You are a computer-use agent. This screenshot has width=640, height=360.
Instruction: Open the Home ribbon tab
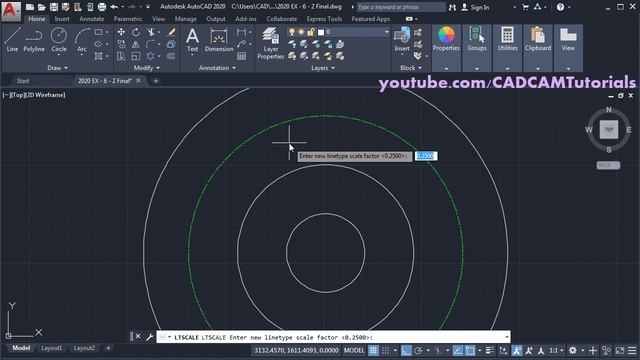pos(37,19)
